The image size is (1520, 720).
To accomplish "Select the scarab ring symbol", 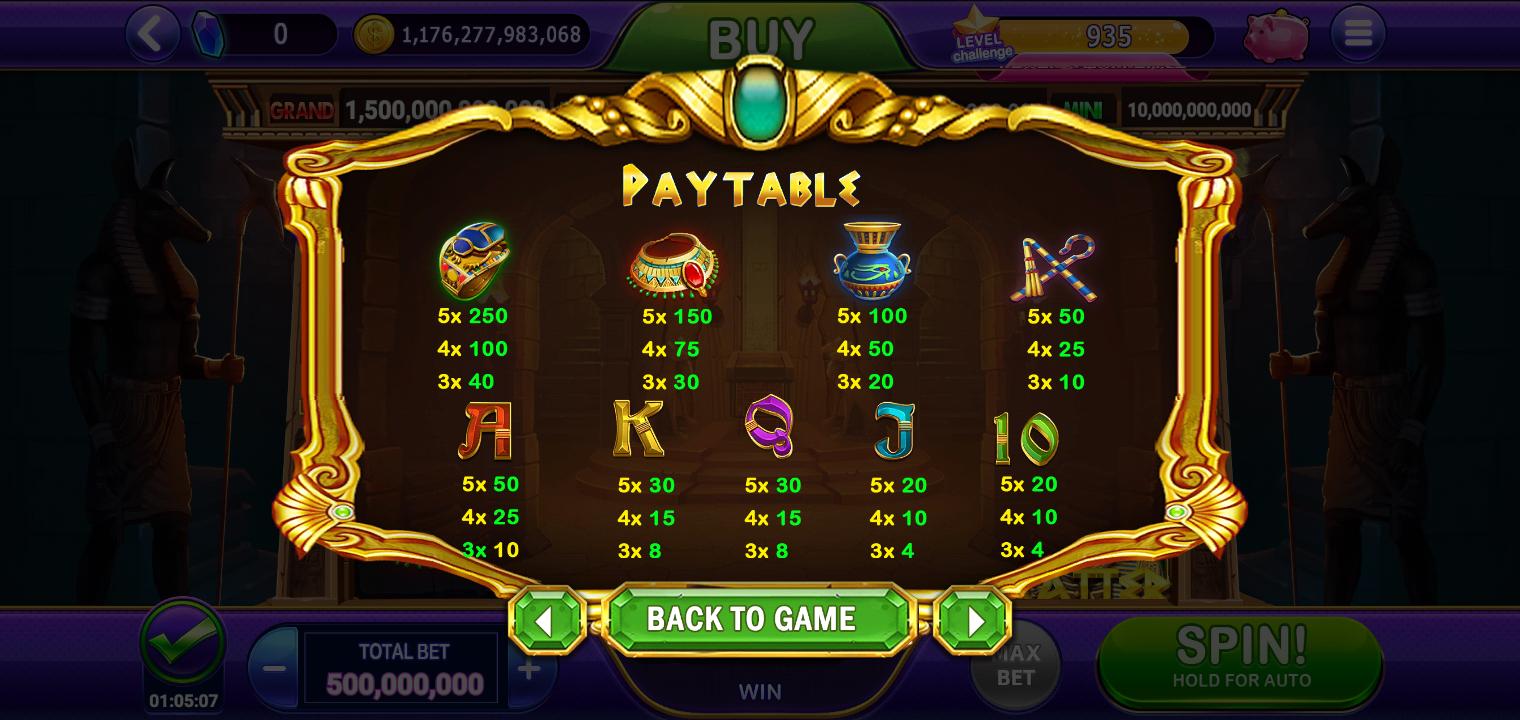I will 472,260.
